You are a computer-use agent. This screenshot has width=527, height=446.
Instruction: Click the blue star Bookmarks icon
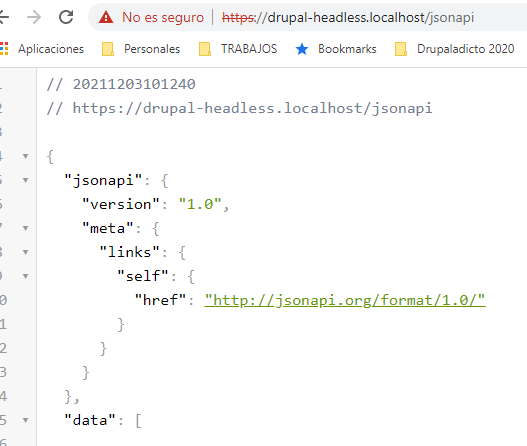pyautogui.click(x=302, y=49)
